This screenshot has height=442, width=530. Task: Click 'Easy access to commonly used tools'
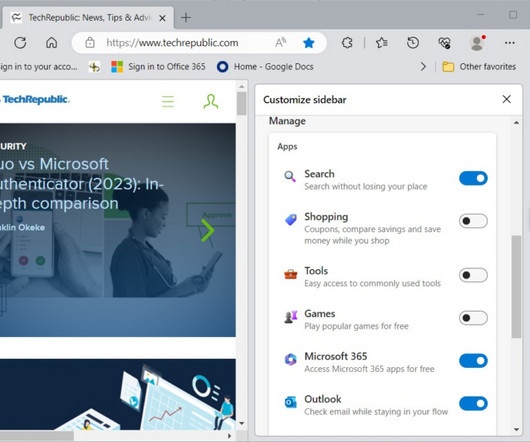coord(372,283)
